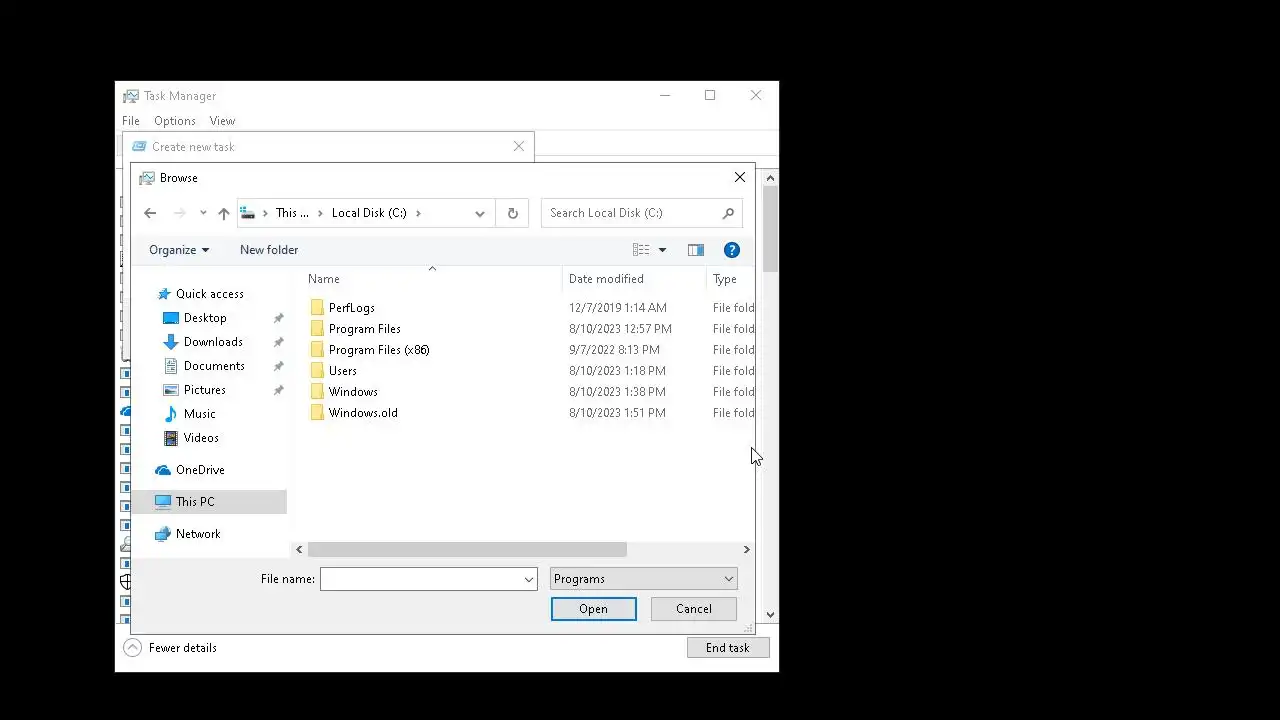Show the preview pane icon
The image size is (1280, 720).
point(696,250)
